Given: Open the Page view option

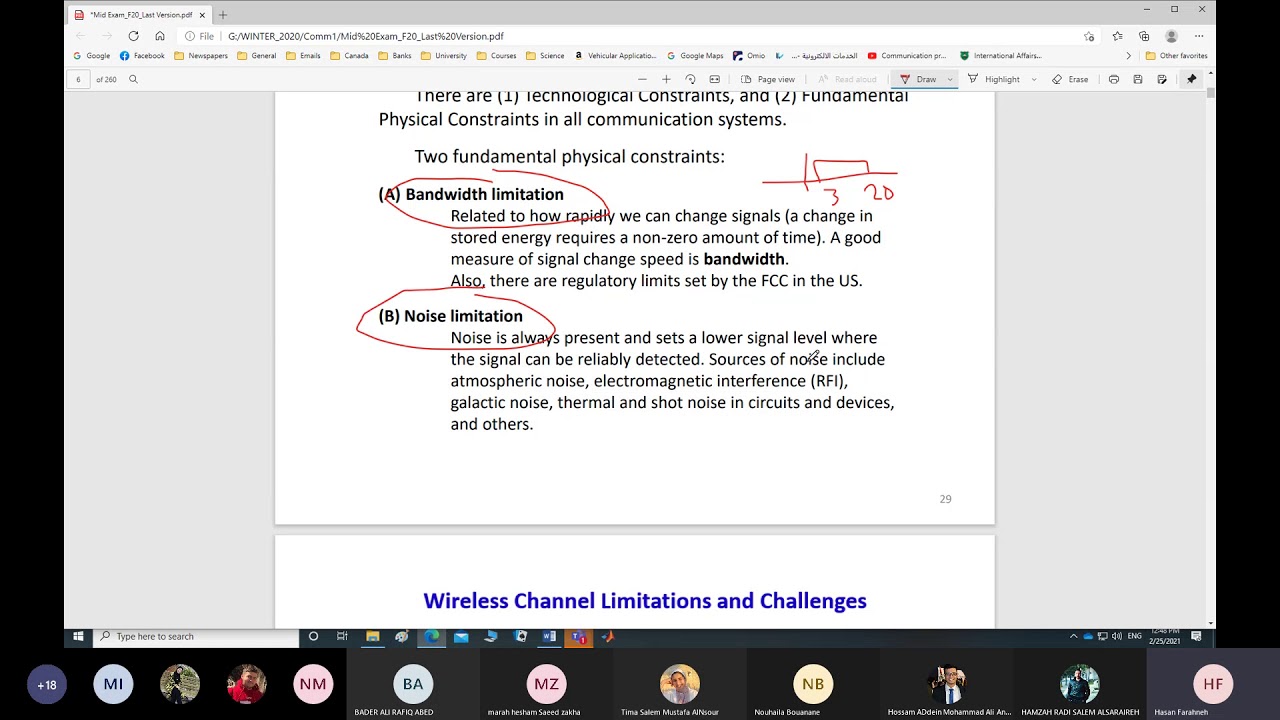Looking at the screenshot, I should click(768, 79).
